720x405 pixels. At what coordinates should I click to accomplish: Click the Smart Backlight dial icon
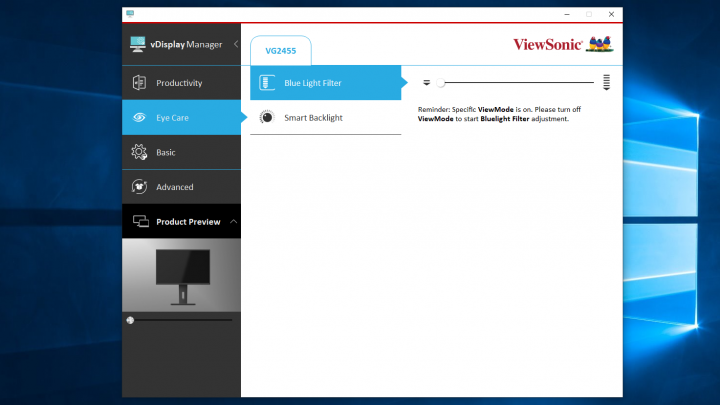coord(267,118)
